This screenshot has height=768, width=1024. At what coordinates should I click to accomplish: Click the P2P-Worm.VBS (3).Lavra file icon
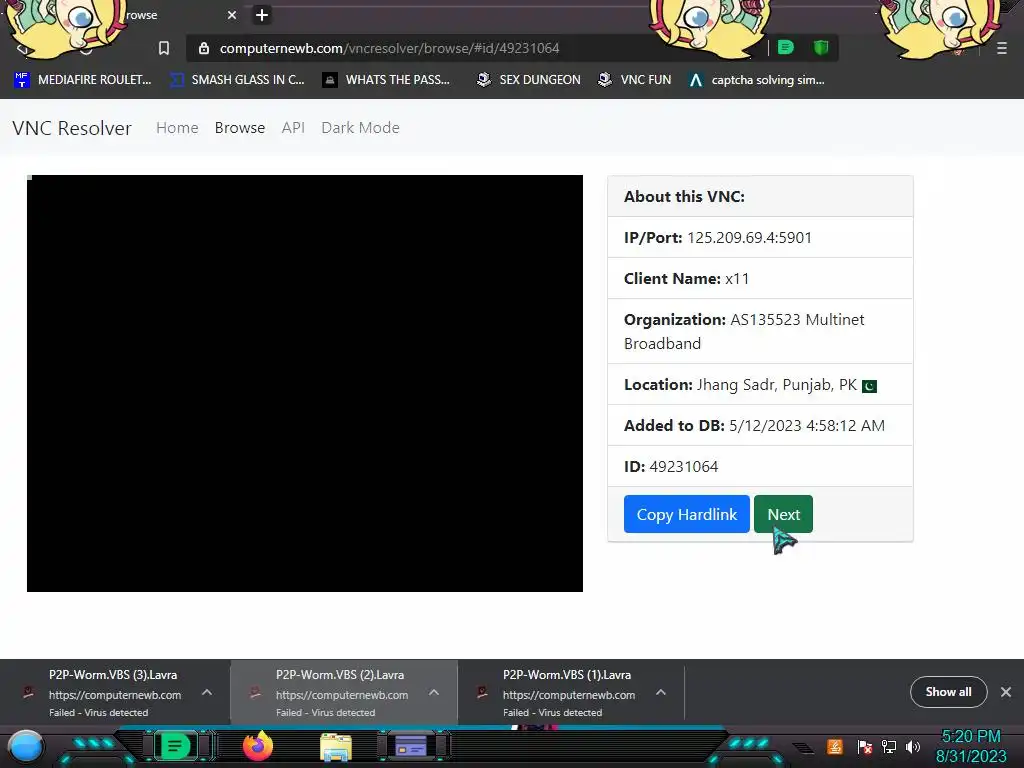(x=28, y=692)
